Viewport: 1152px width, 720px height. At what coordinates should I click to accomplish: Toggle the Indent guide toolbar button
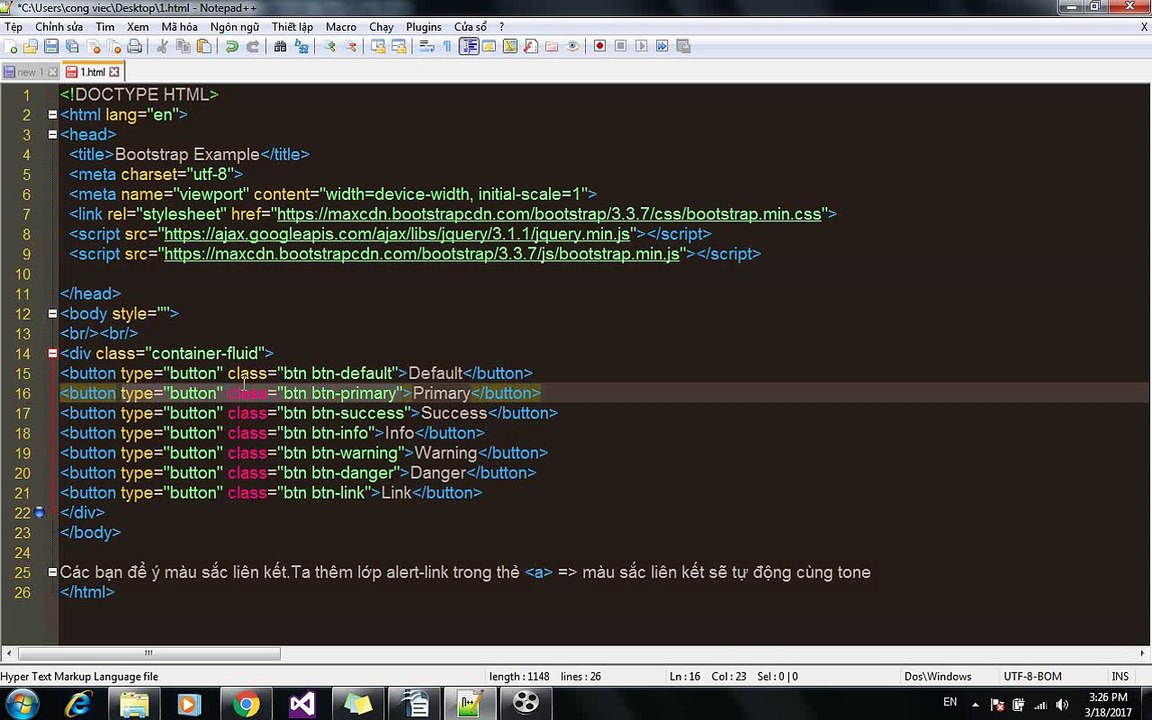pyautogui.click(x=468, y=46)
